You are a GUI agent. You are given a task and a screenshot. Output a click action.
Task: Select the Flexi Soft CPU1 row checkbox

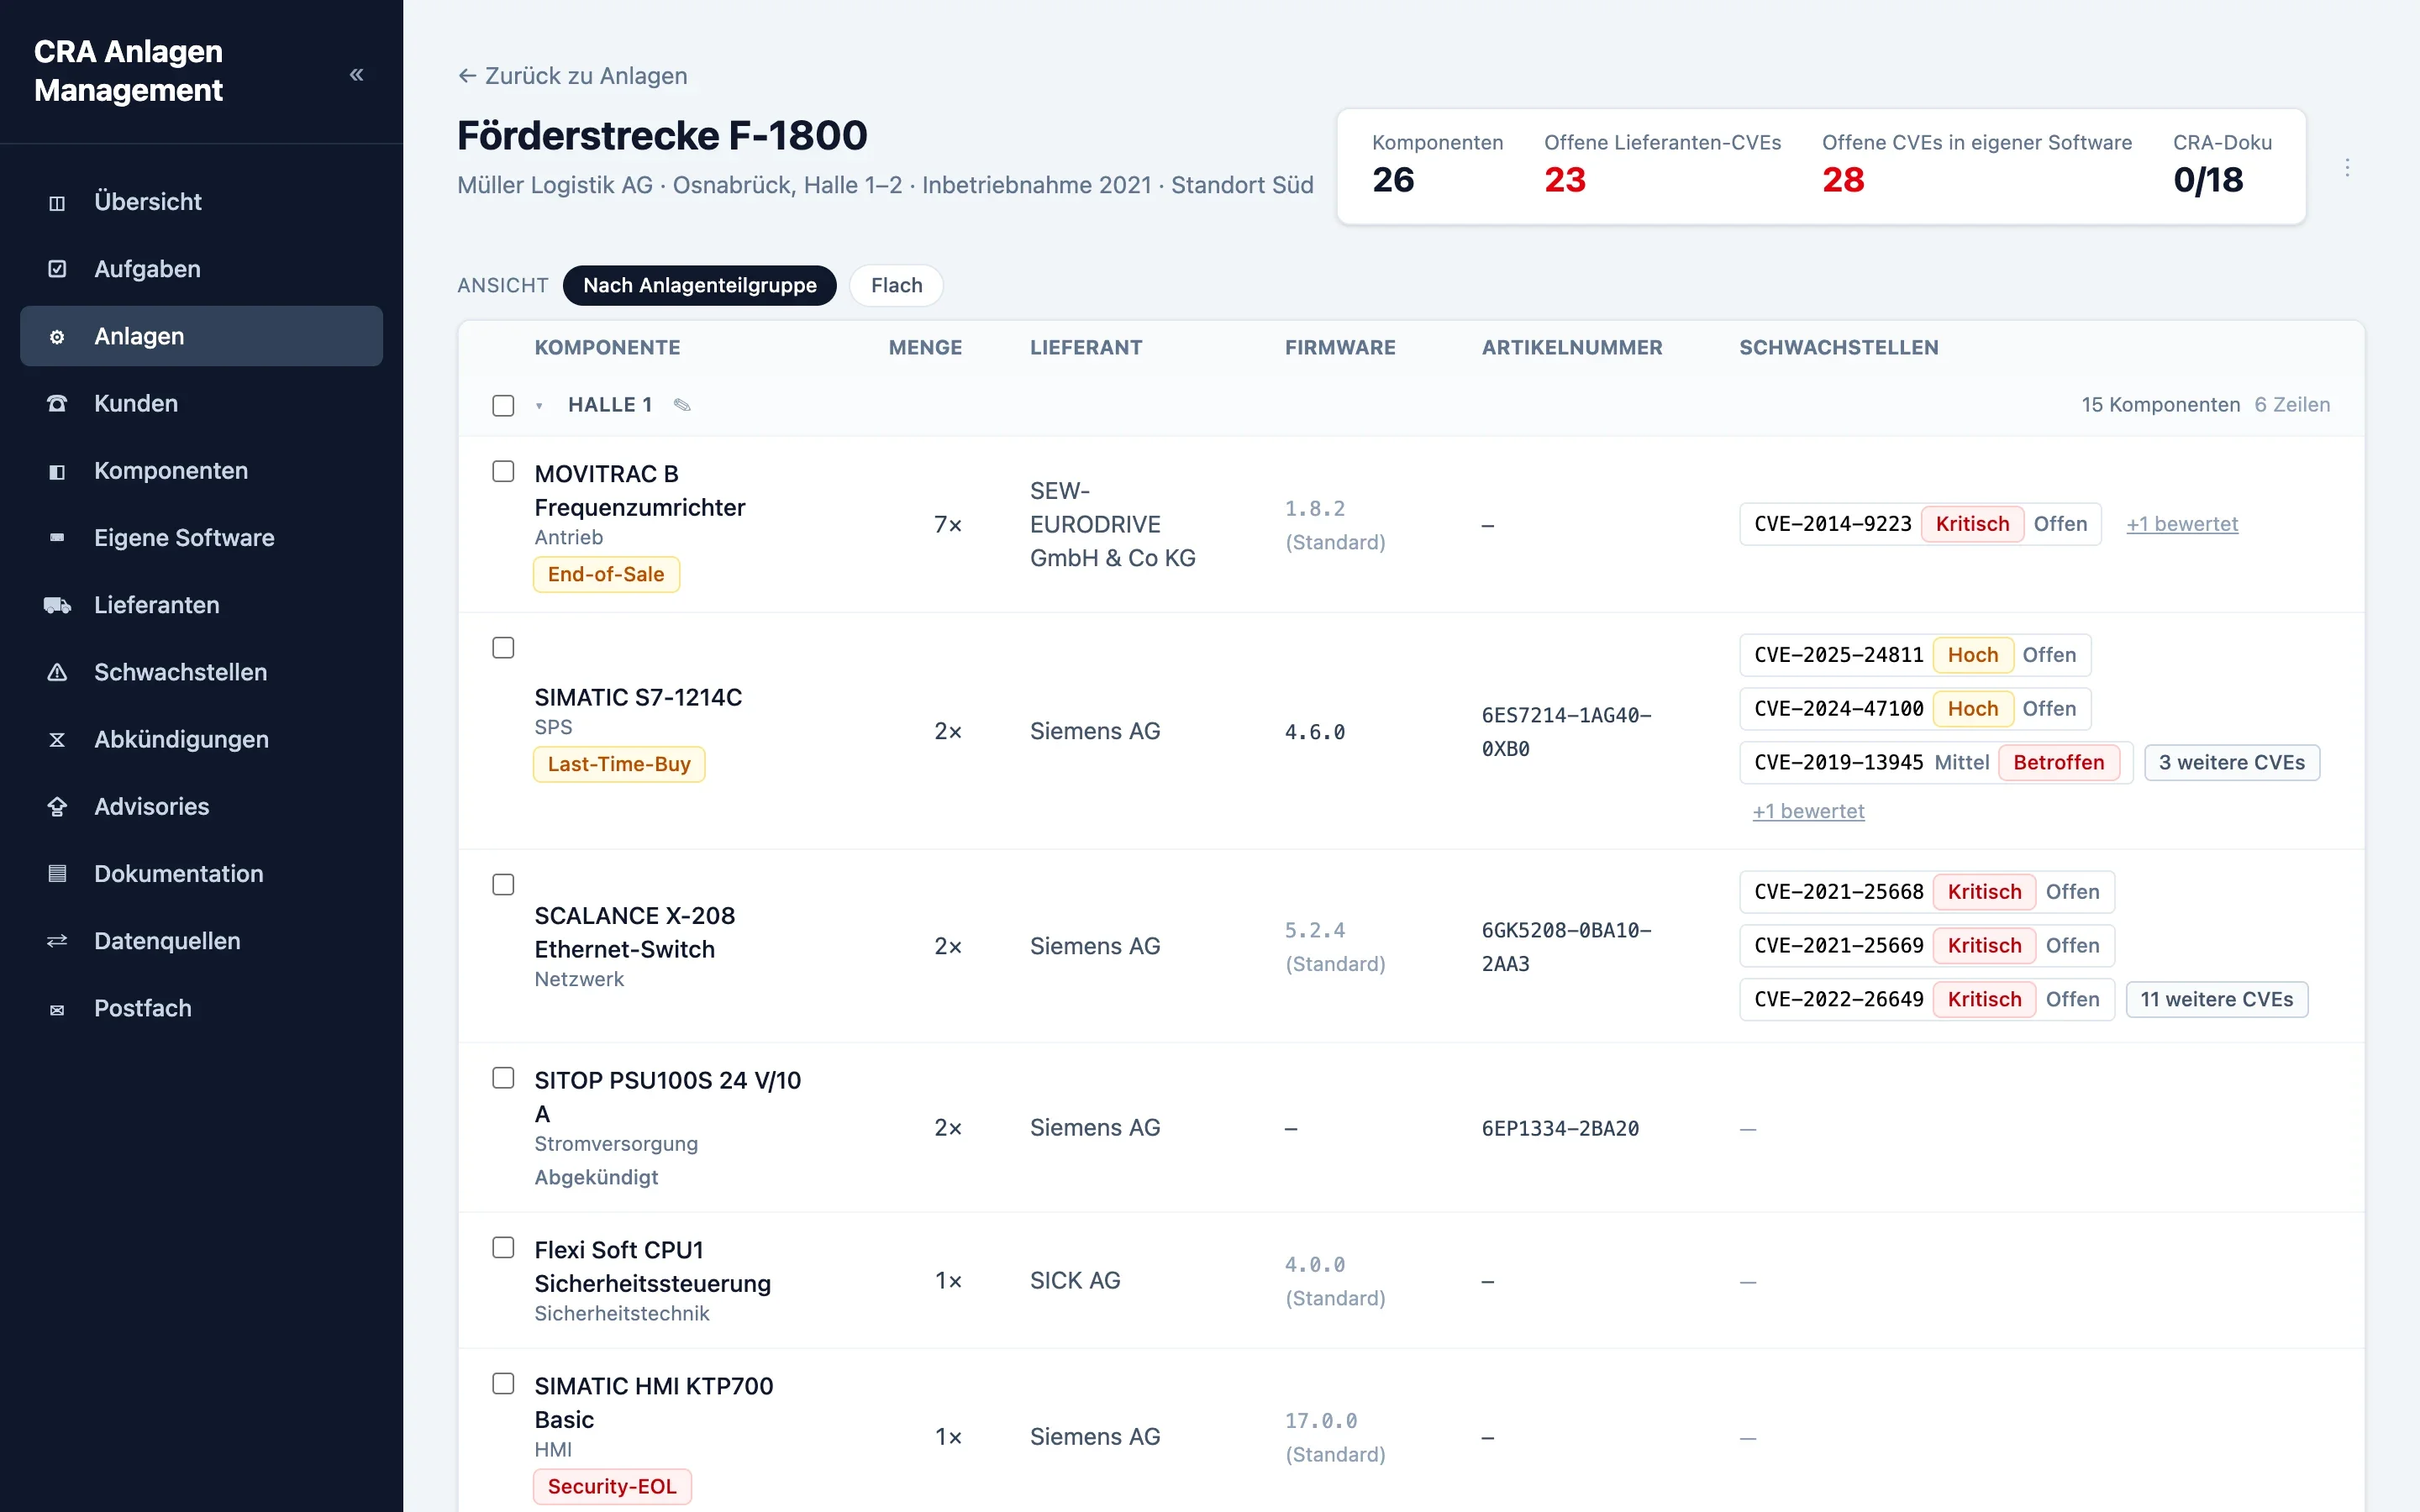503,1248
